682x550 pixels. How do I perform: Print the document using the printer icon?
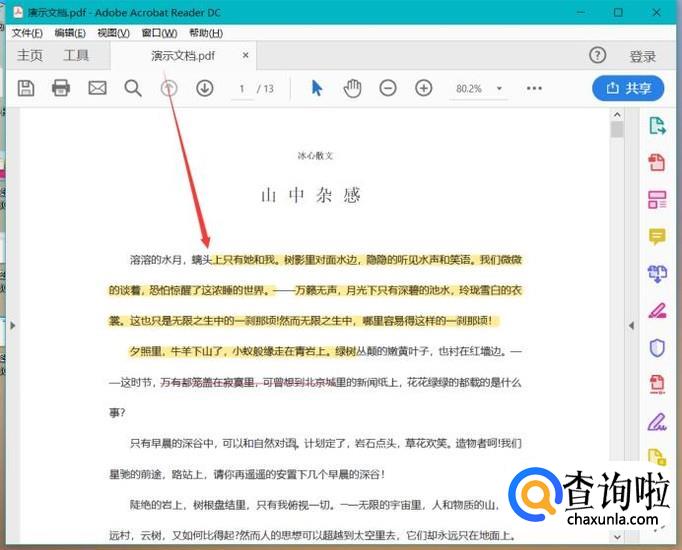[x=61, y=88]
